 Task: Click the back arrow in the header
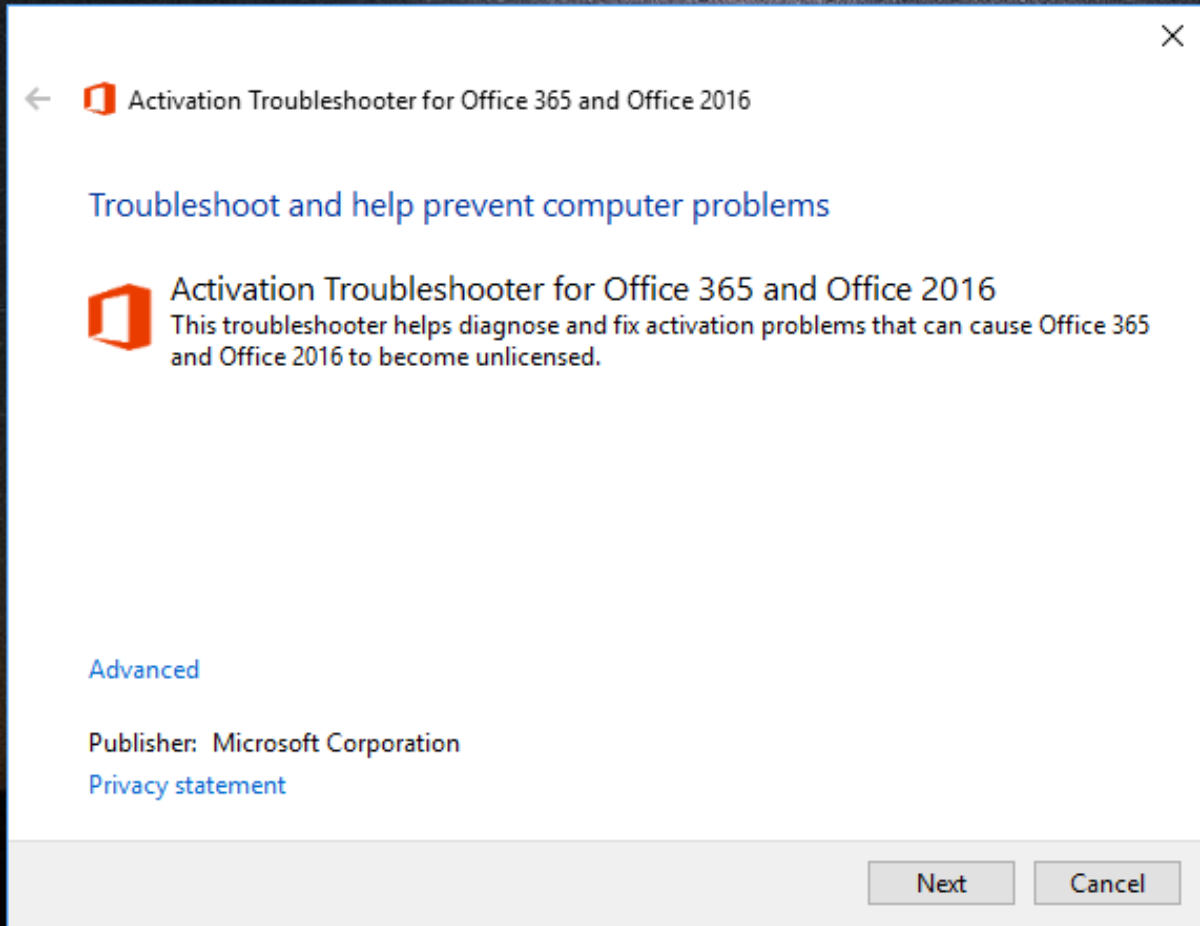click(38, 99)
